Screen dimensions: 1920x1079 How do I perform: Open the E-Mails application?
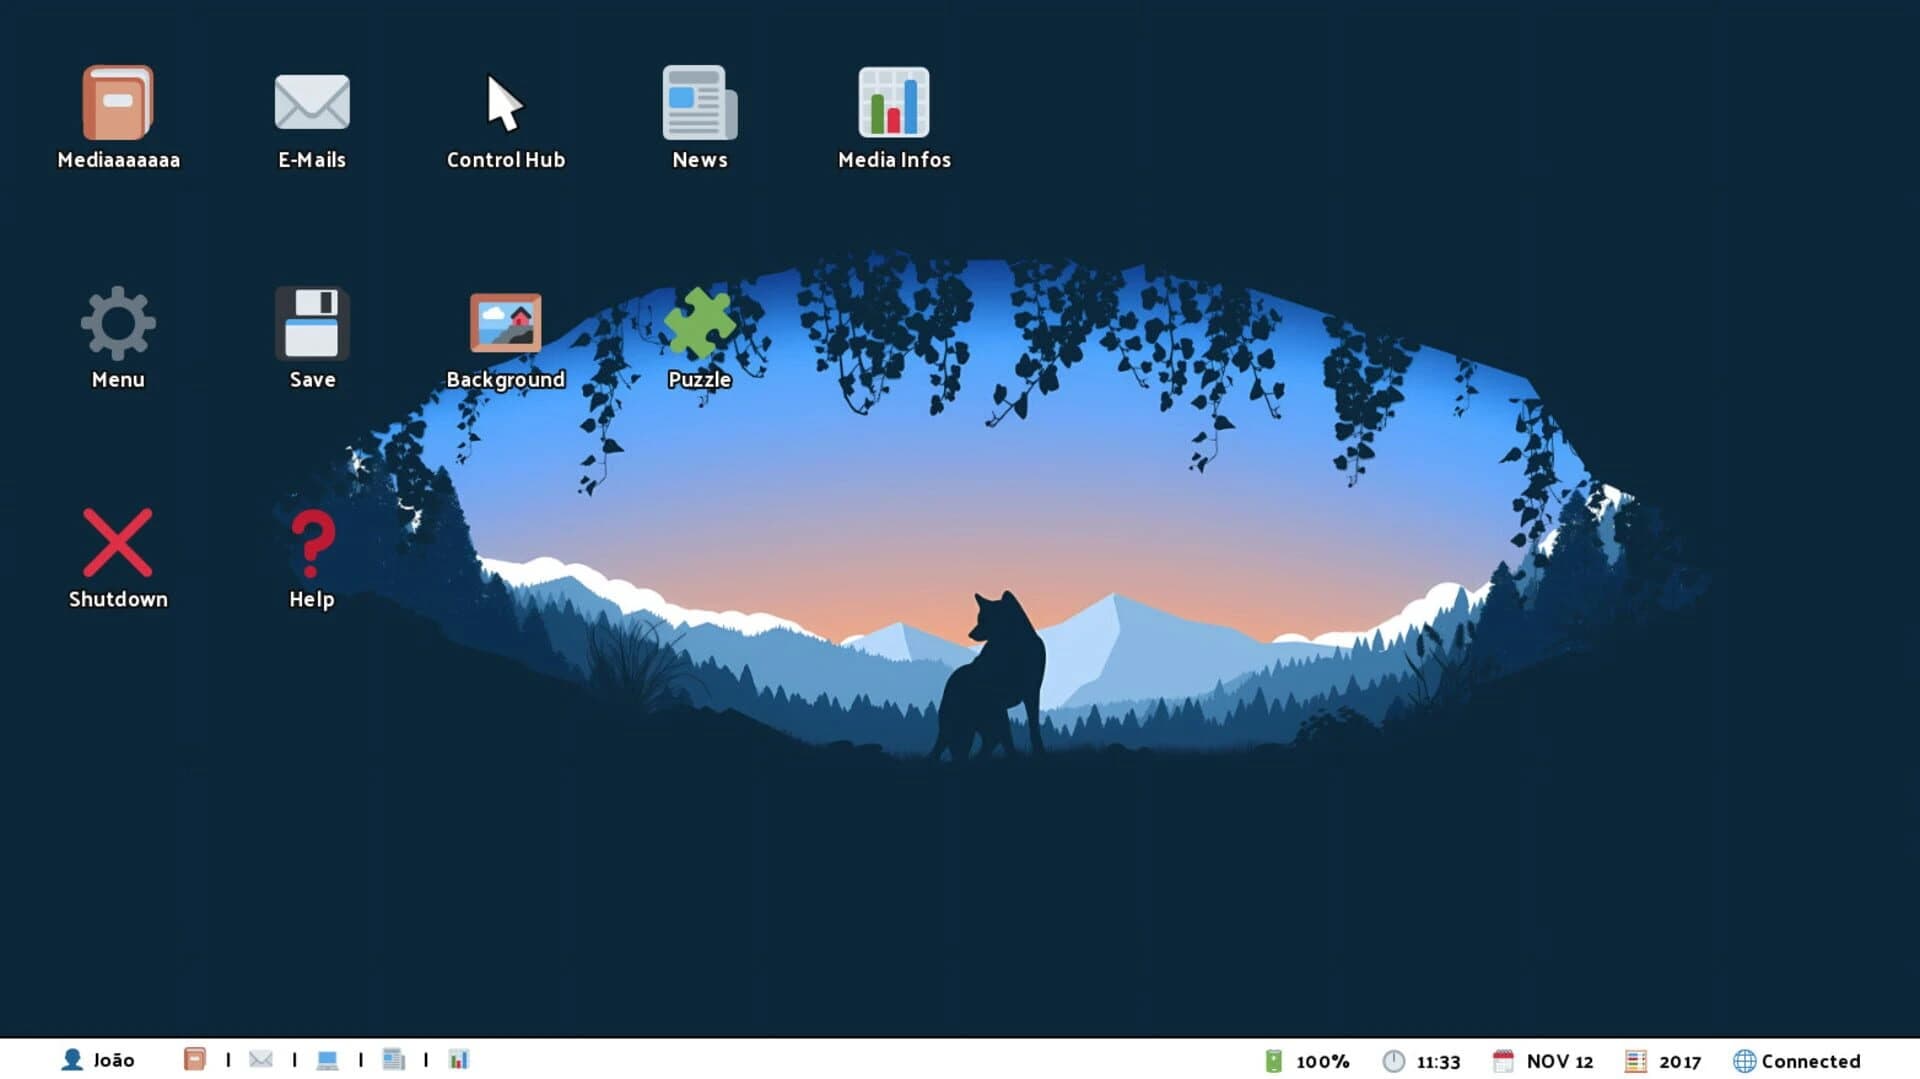pos(311,102)
